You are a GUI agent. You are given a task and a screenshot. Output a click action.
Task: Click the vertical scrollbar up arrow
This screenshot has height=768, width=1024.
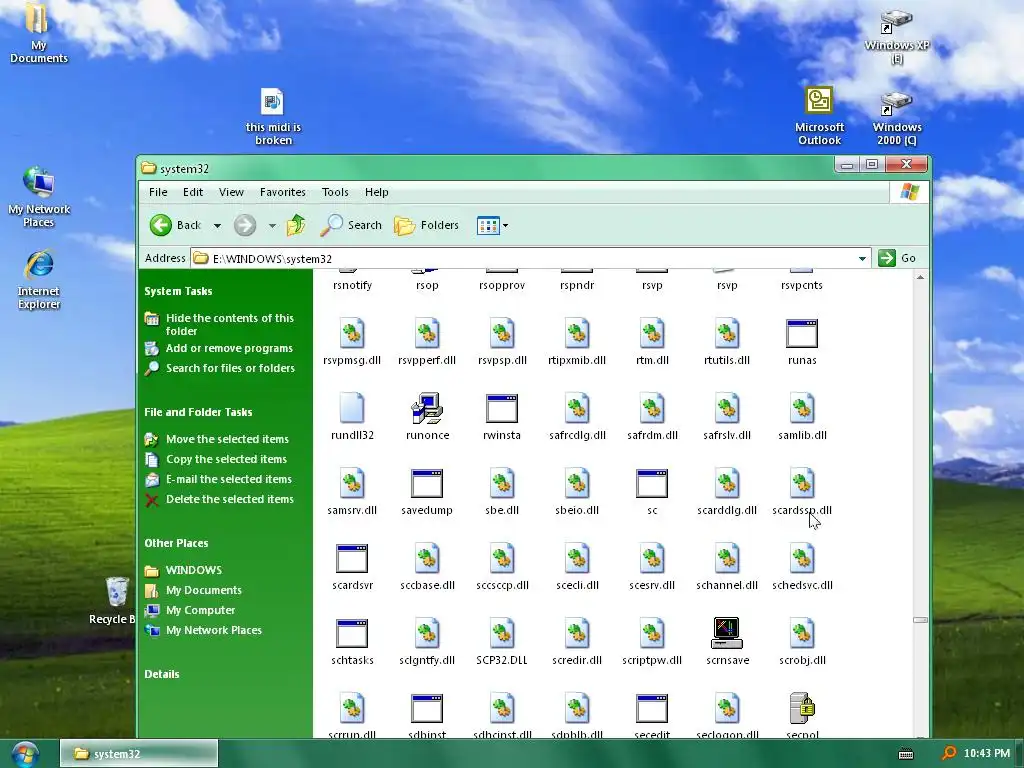click(920, 278)
